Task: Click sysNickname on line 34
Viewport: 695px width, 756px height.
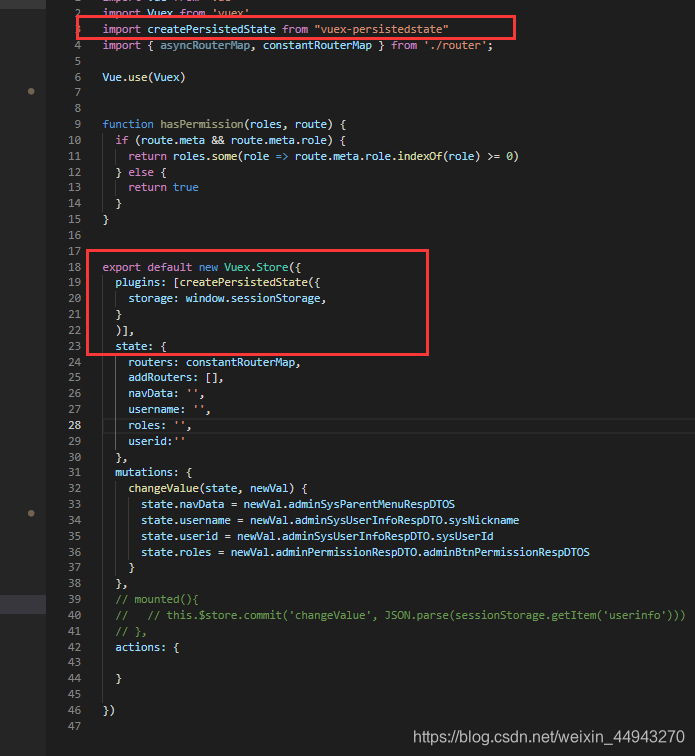Action: (x=484, y=520)
